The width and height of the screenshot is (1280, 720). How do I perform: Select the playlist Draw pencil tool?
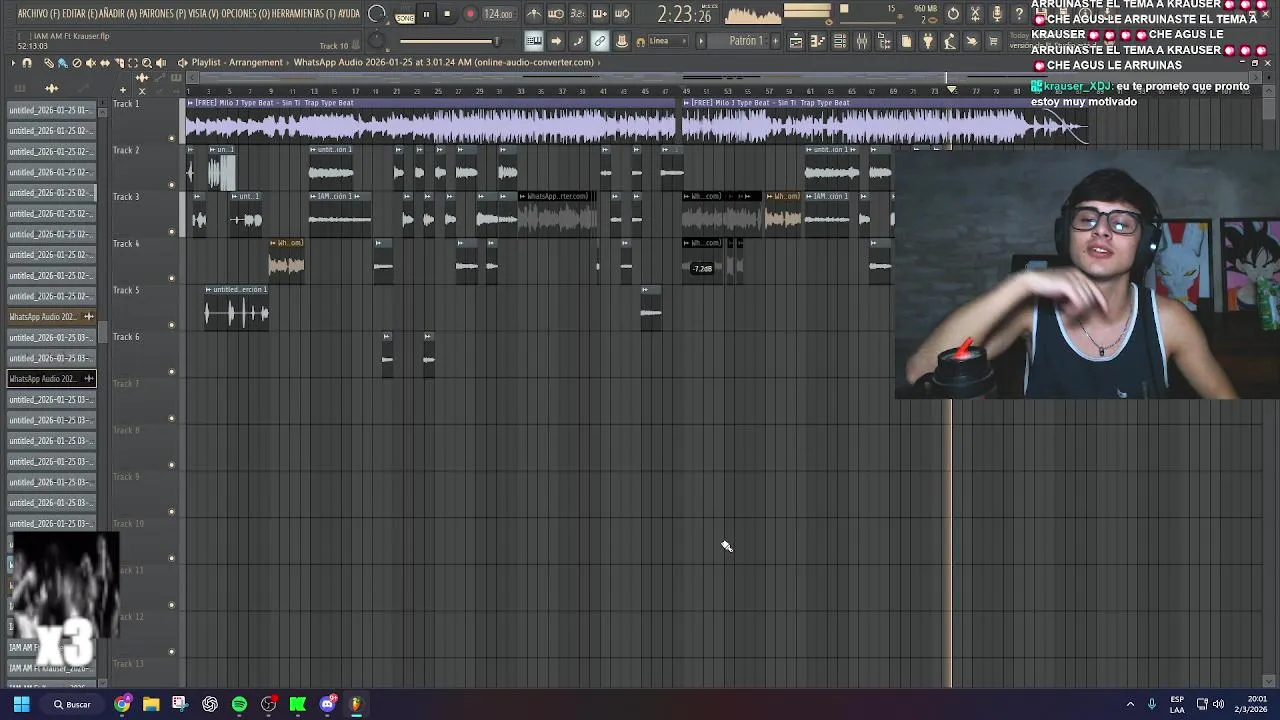point(49,63)
